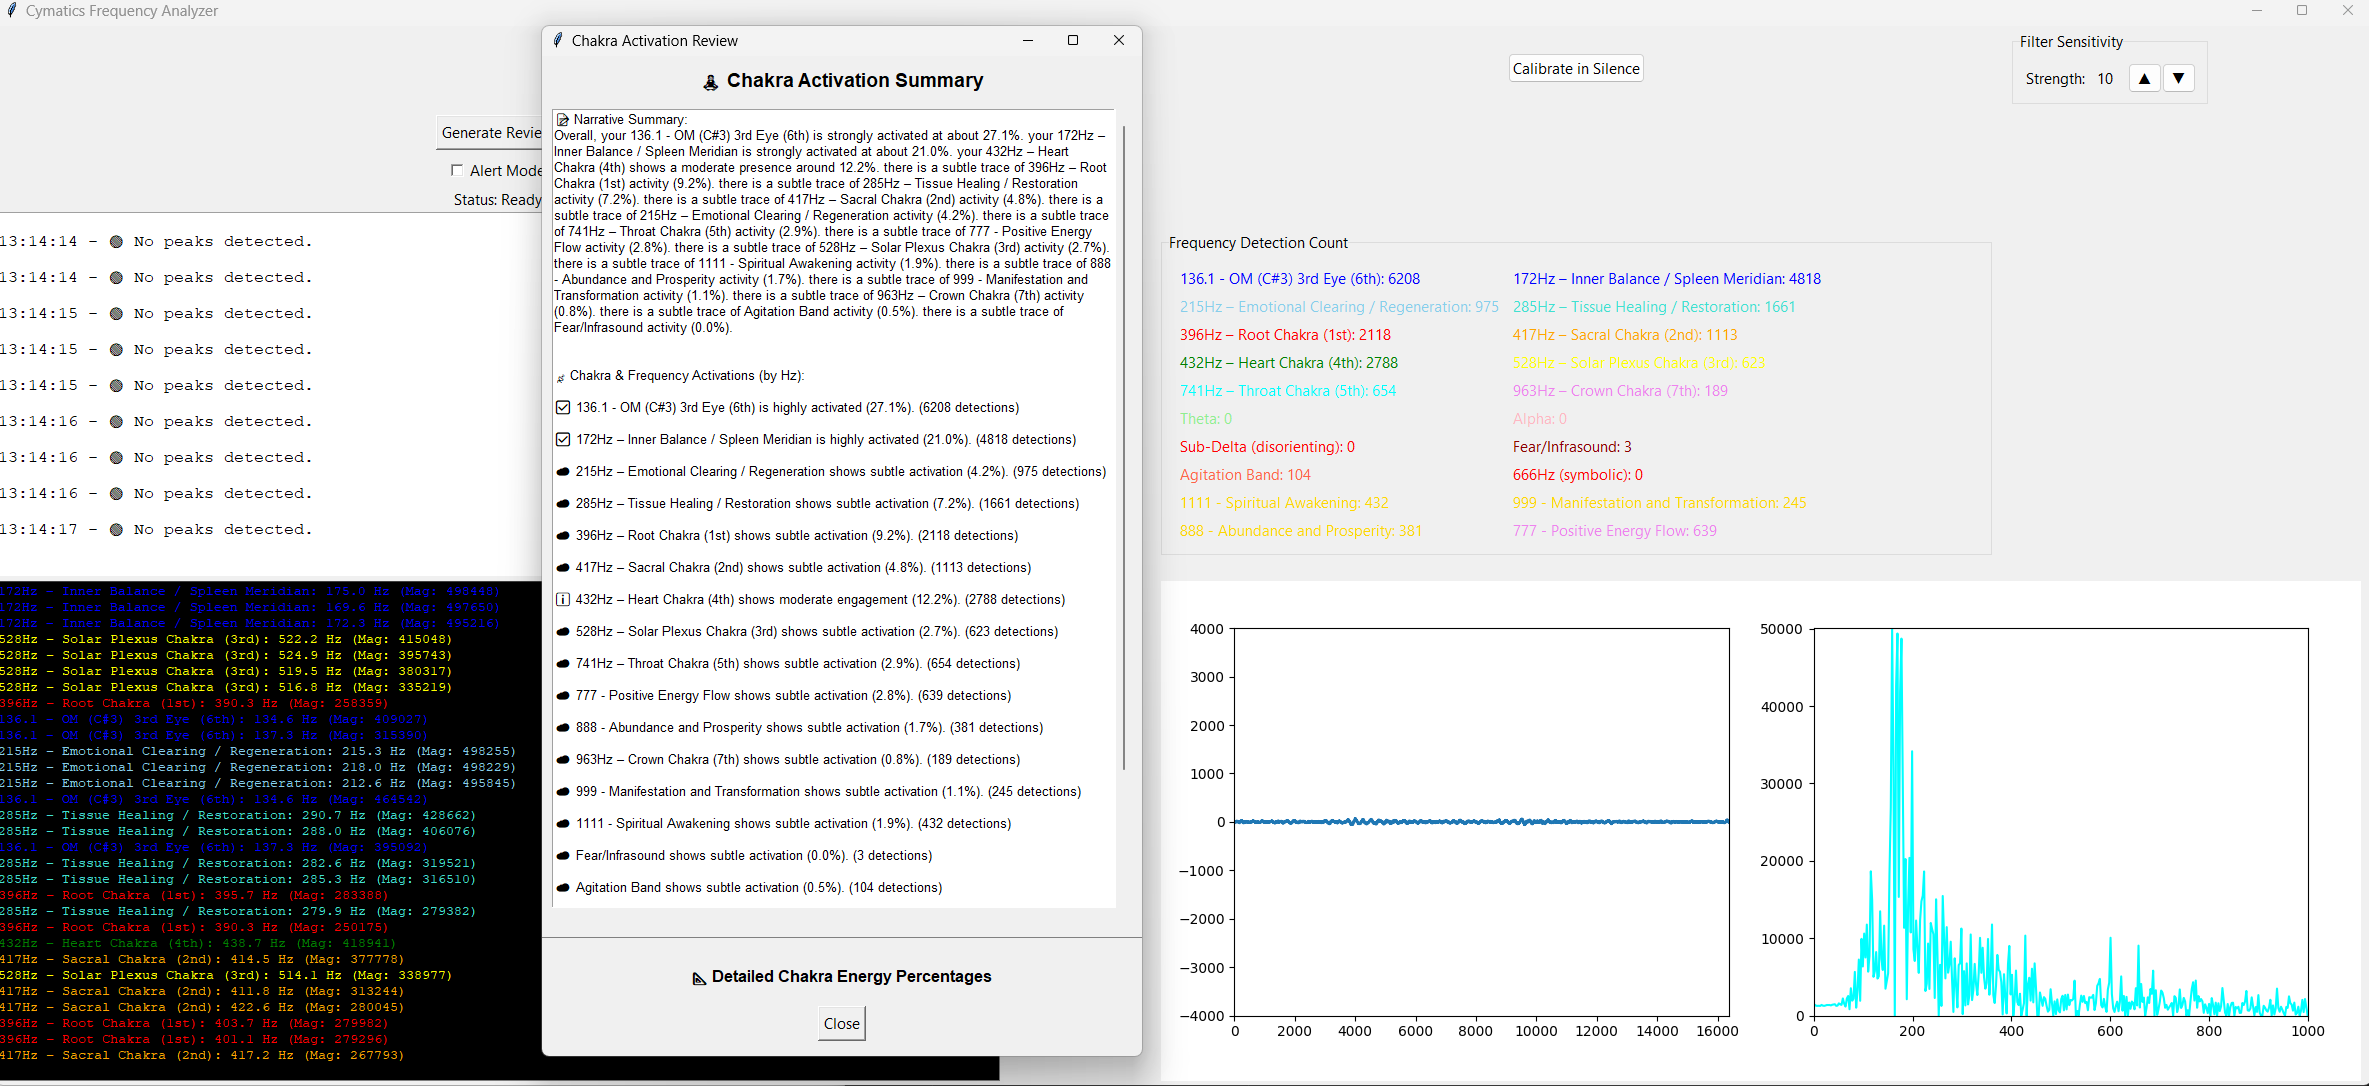Click the summary text scrollbar
2369x1086 pixels.
pos(1124,450)
